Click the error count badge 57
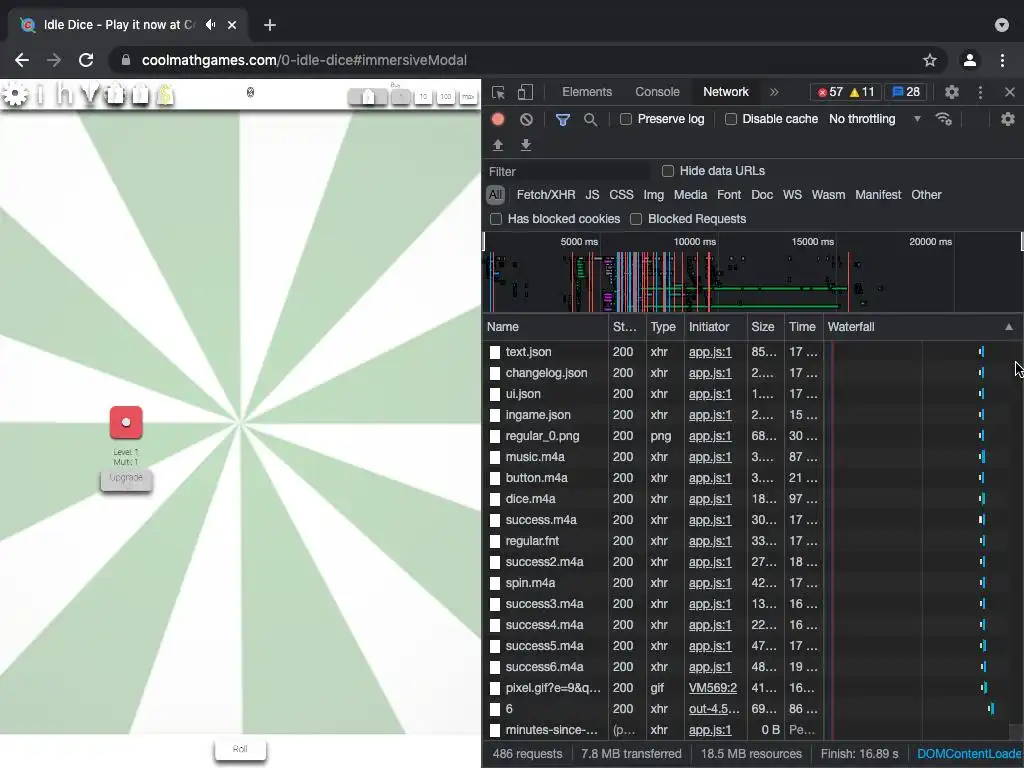The width and height of the screenshot is (1024, 768). coord(830,92)
